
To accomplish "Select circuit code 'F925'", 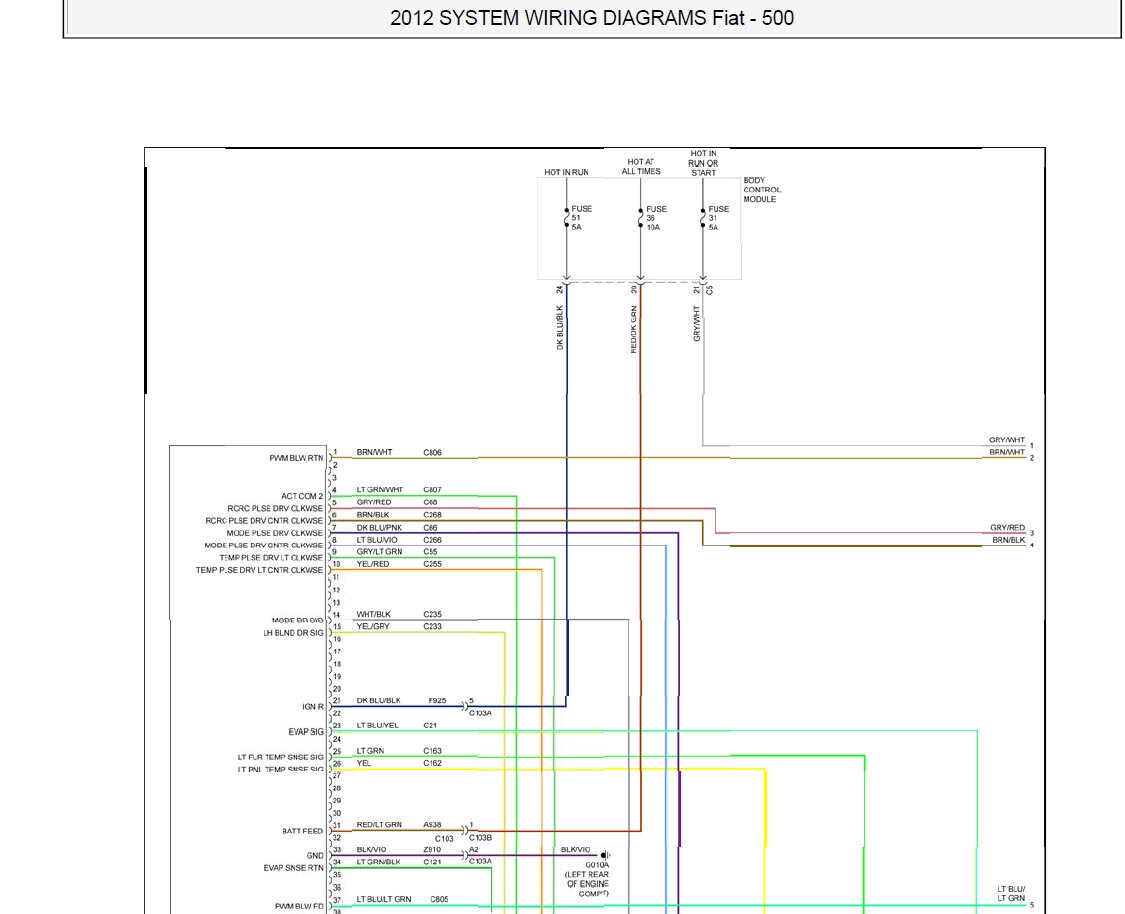I will coord(438,700).
